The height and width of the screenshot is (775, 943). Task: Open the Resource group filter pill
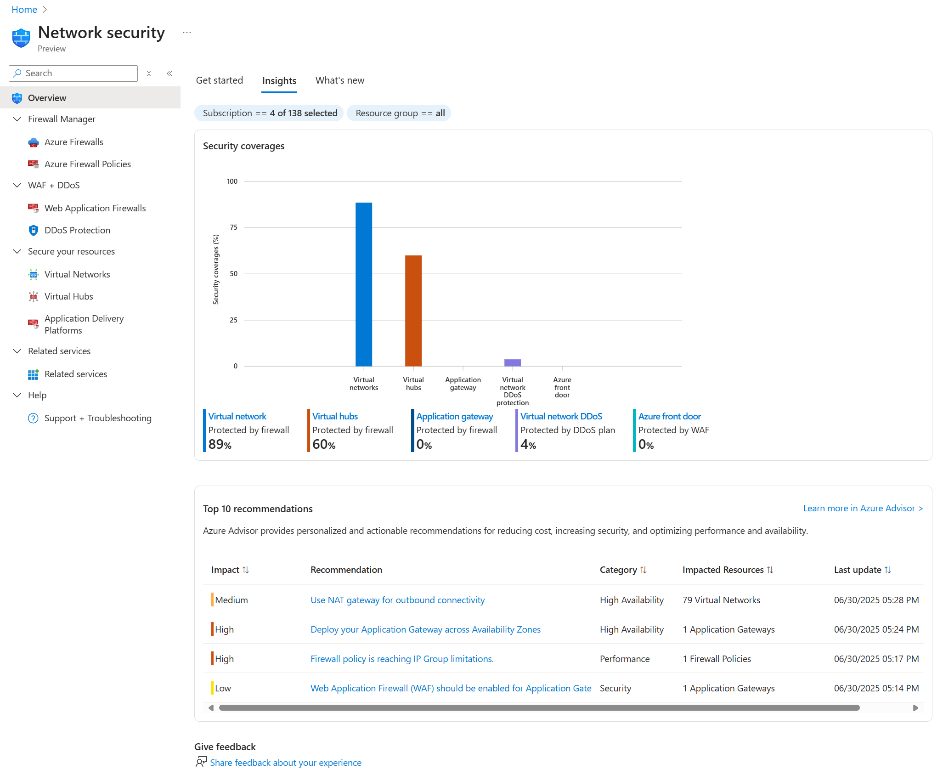click(x=400, y=113)
